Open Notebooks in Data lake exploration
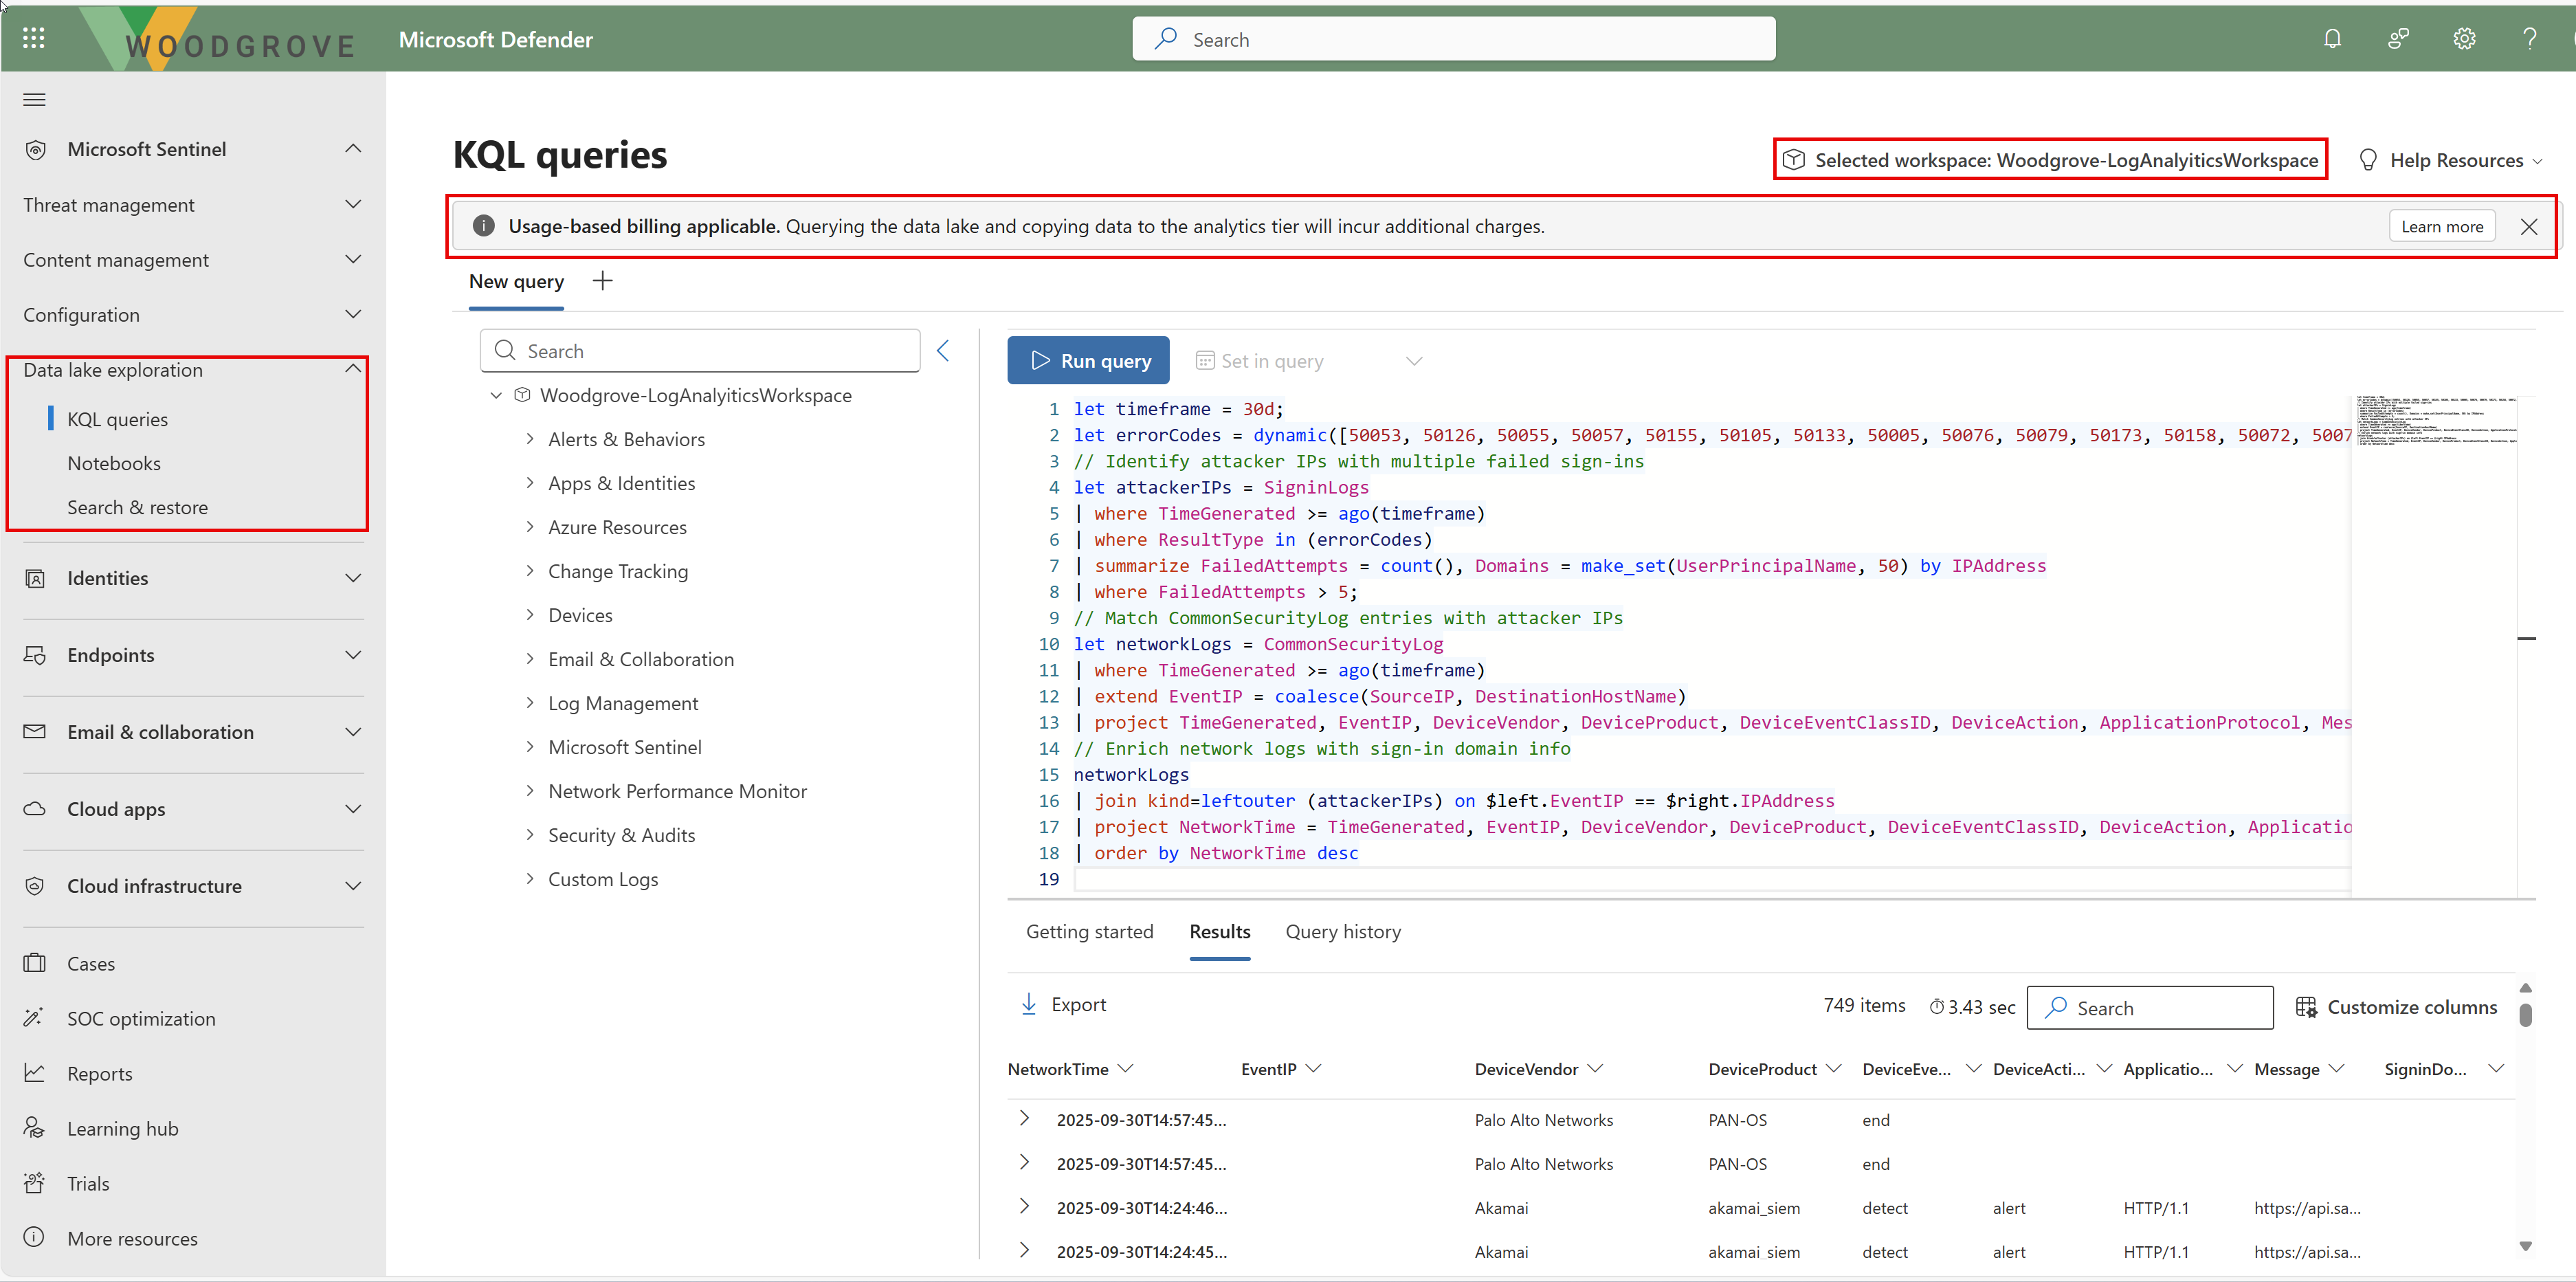 point(114,463)
